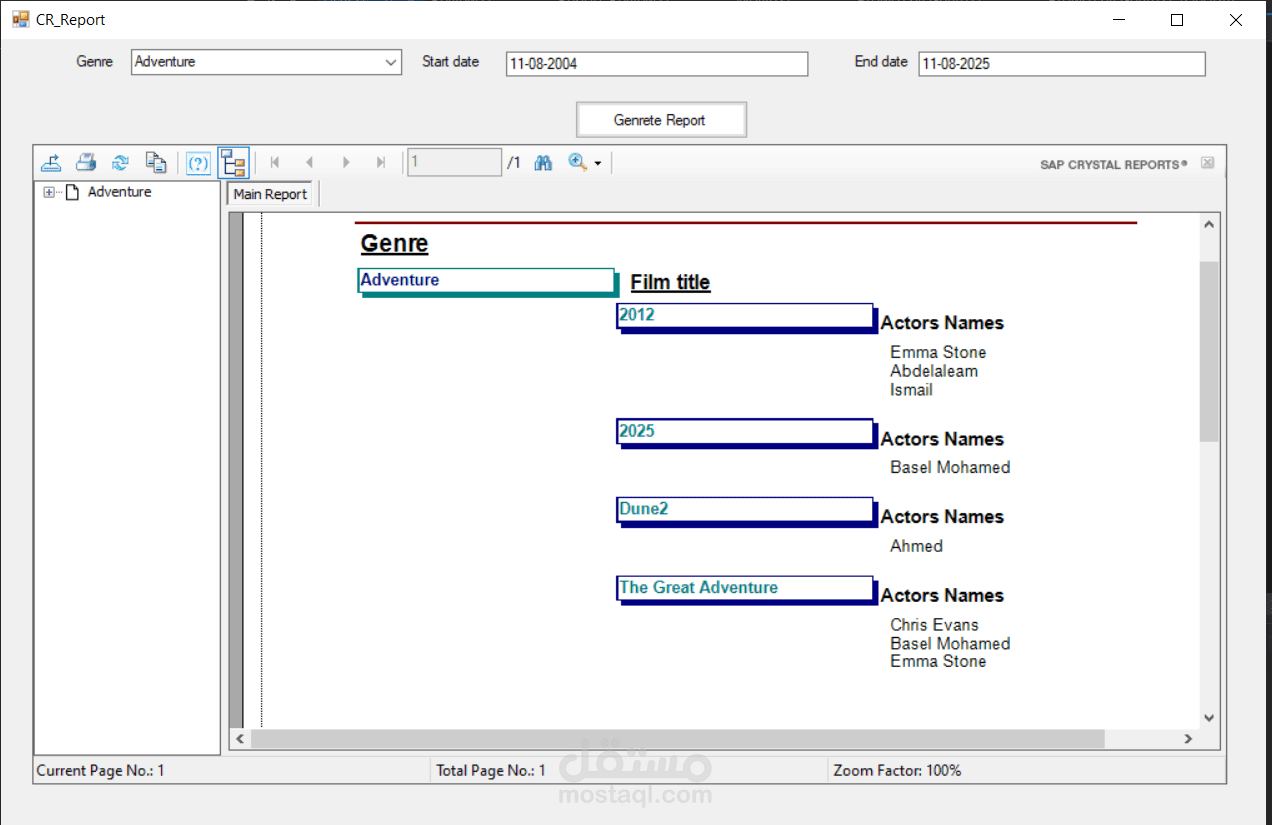Image resolution: width=1272 pixels, height=825 pixels.
Task: Go to last page arrow icon
Action: click(380, 162)
